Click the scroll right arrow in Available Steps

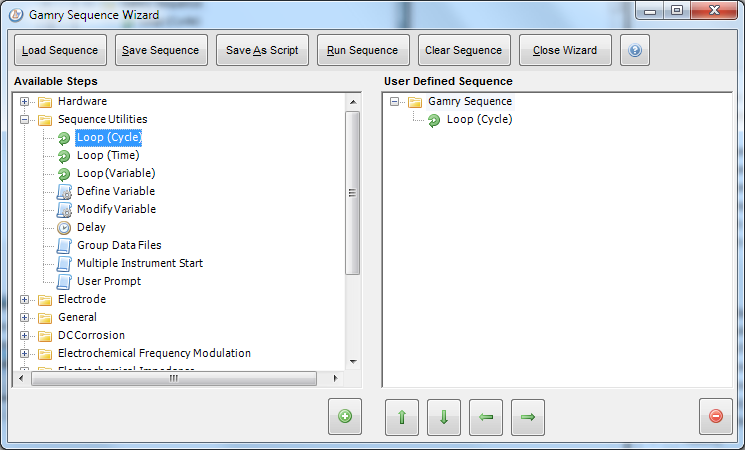coord(335,378)
